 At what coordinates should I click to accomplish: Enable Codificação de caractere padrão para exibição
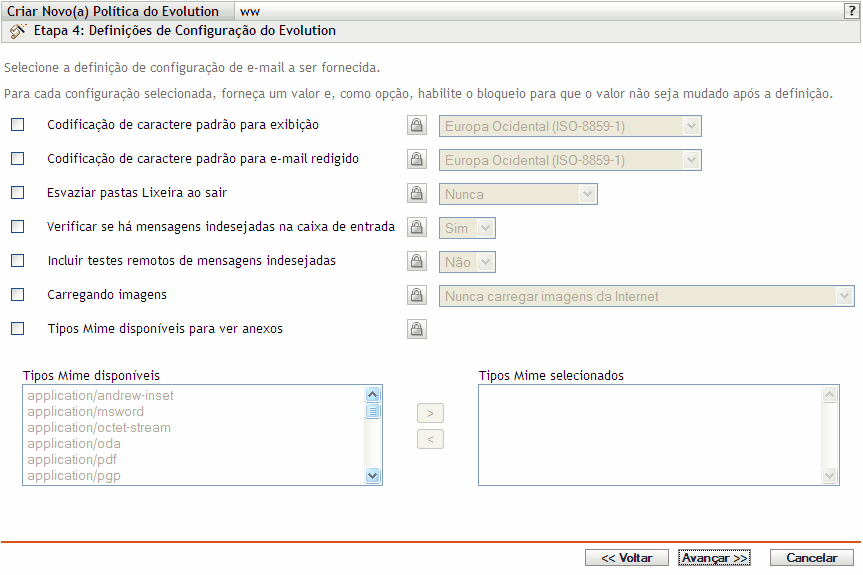(x=18, y=125)
